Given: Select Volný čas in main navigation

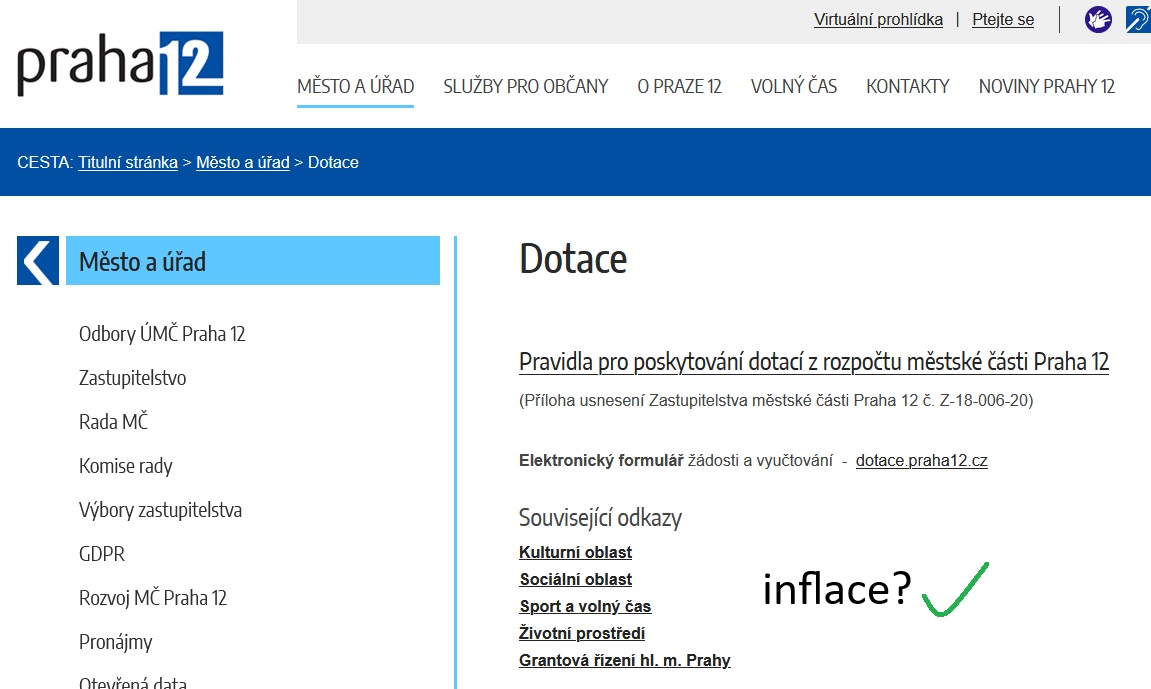Looking at the screenshot, I should coord(793,86).
